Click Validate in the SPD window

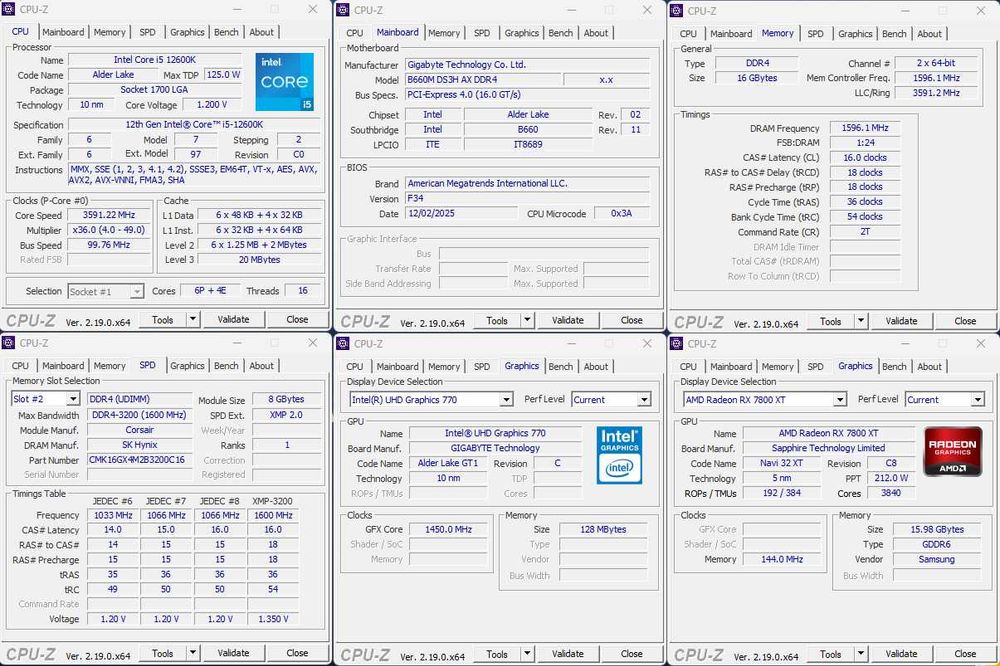(233, 653)
